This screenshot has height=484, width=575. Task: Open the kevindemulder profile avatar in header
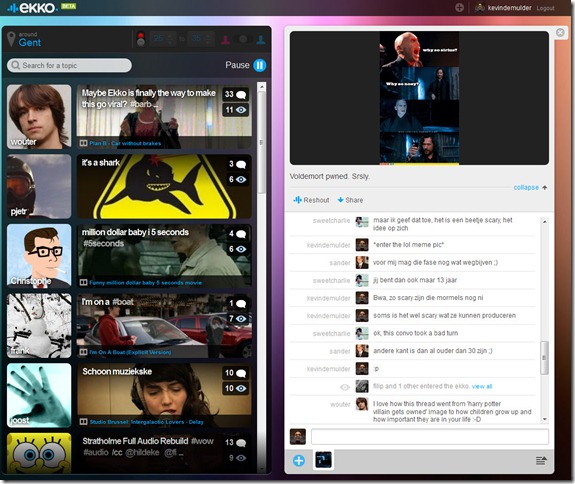click(480, 8)
